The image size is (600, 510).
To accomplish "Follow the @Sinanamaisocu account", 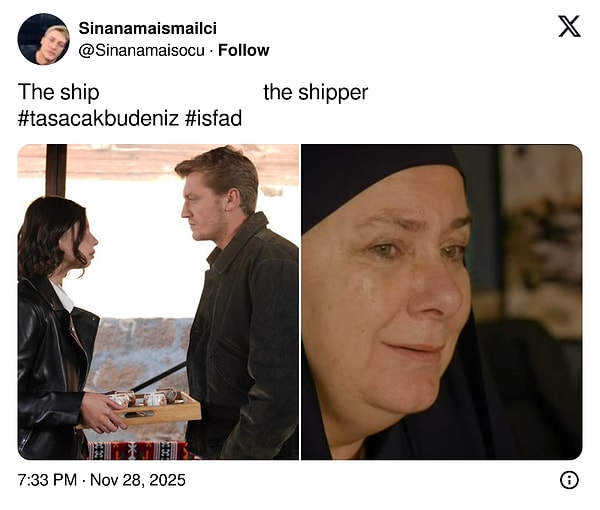I will (x=243, y=50).
